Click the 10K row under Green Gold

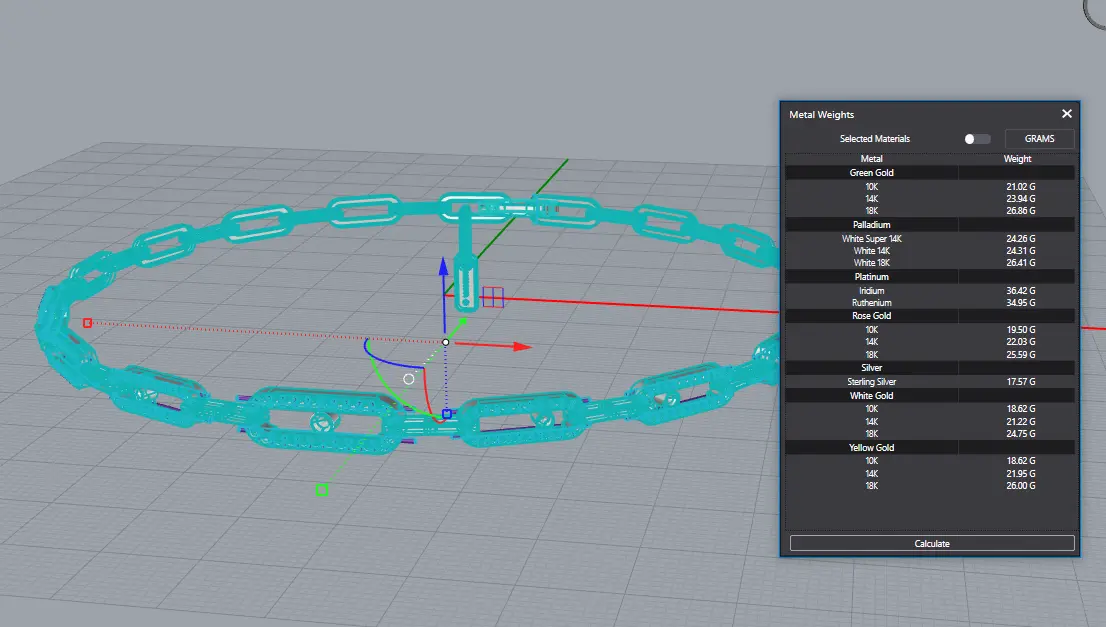point(930,187)
